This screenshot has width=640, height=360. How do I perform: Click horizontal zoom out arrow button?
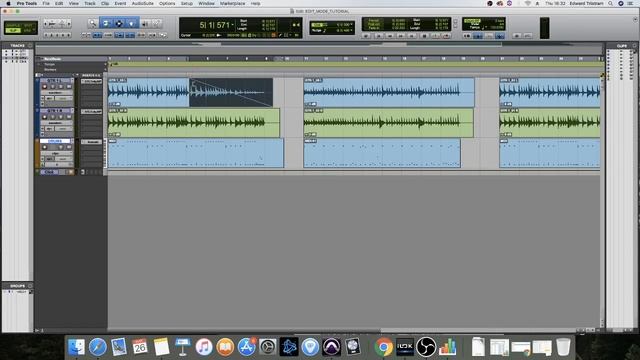click(x=46, y=24)
